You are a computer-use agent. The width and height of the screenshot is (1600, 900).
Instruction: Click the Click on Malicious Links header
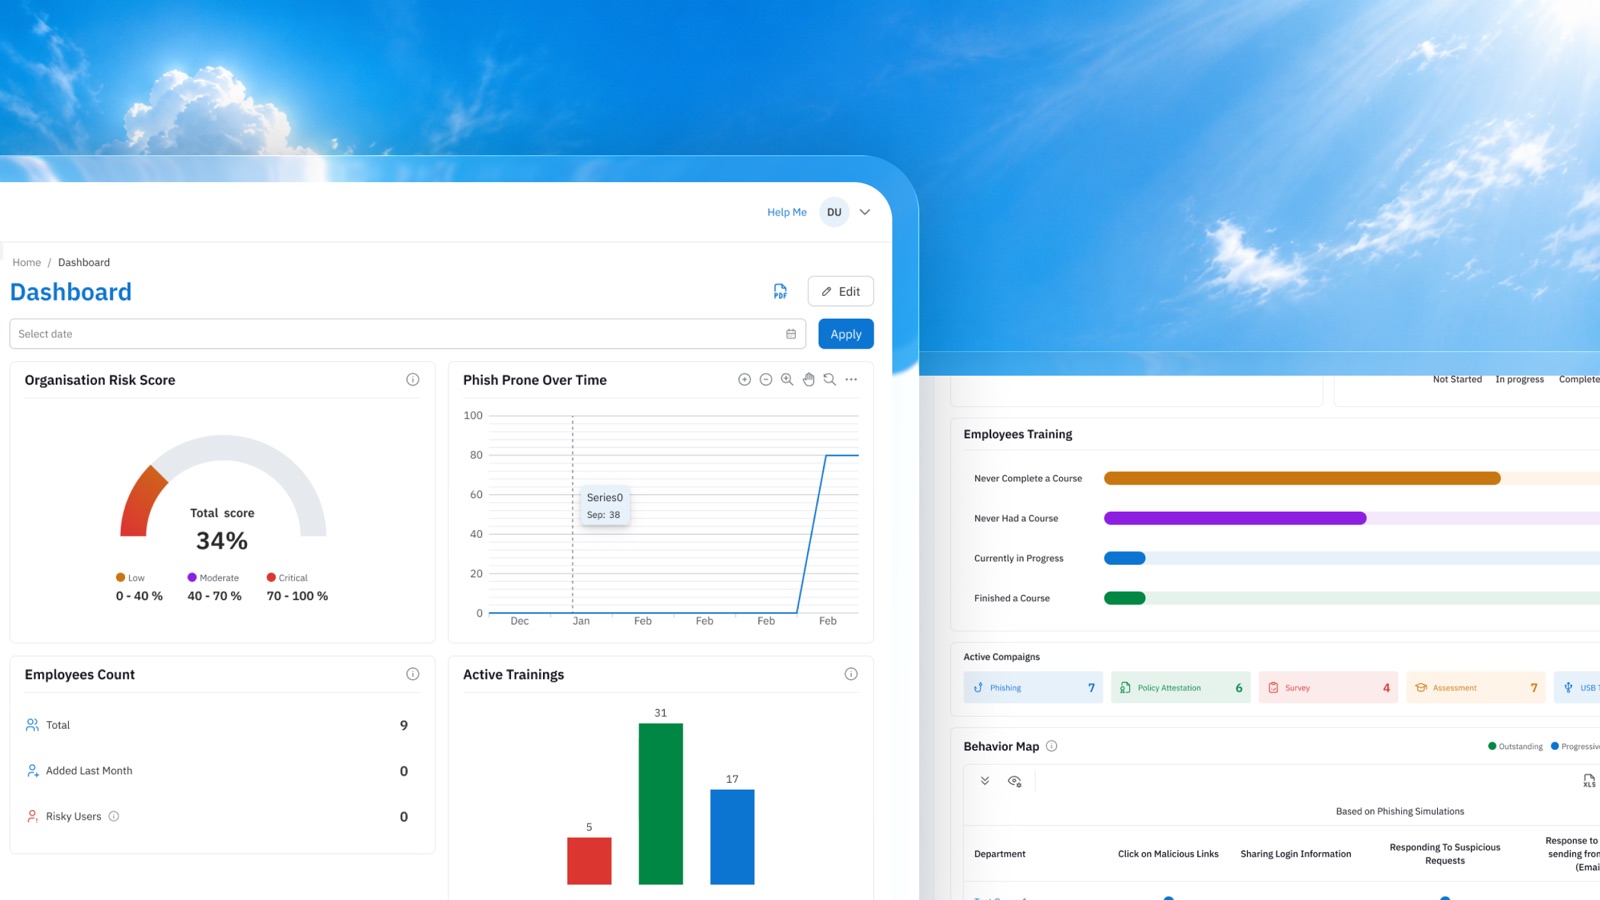1168,854
